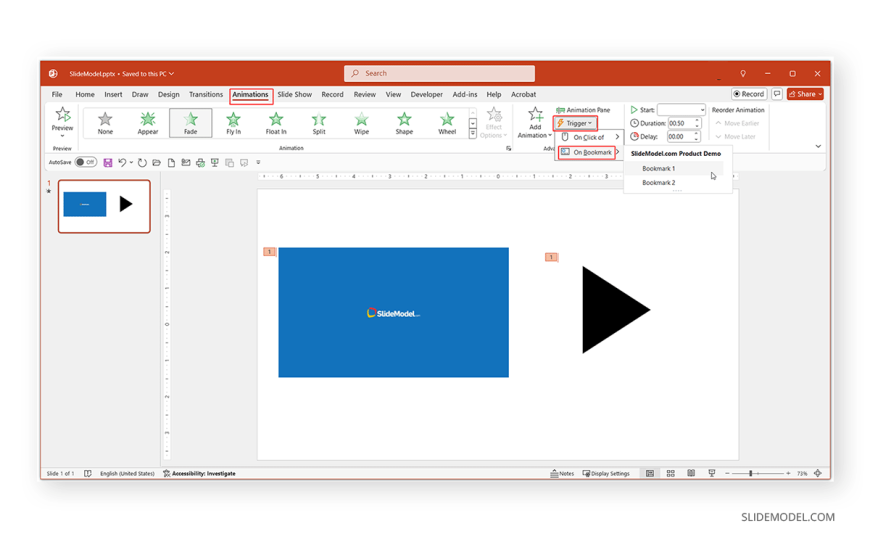
Task: Open the Undo history dropdown arrow
Action: click(x=131, y=163)
